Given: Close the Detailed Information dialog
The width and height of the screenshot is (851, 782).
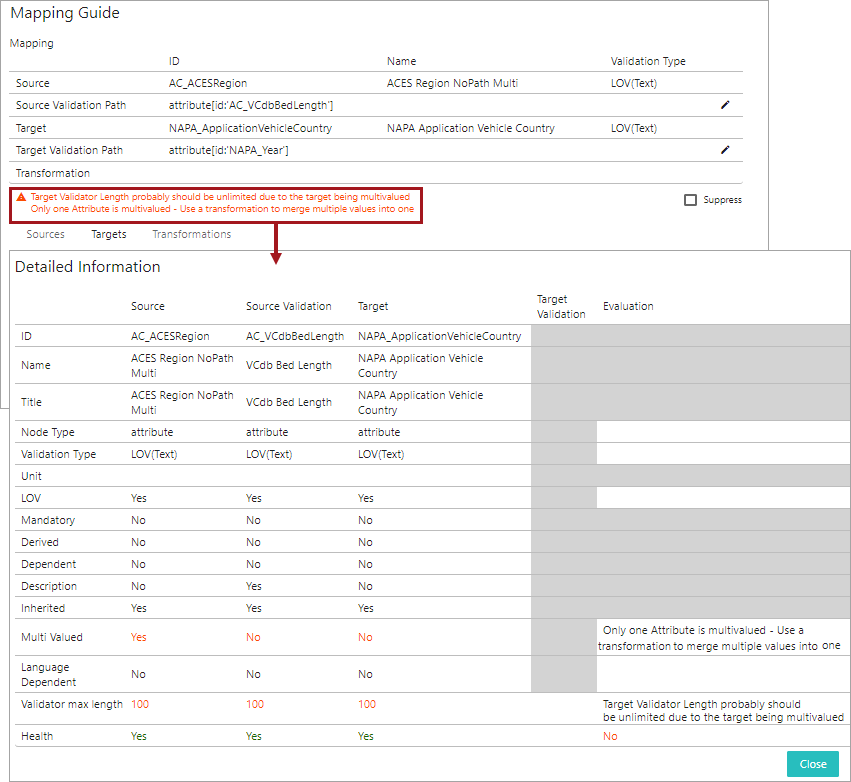Looking at the screenshot, I should tap(812, 764).
